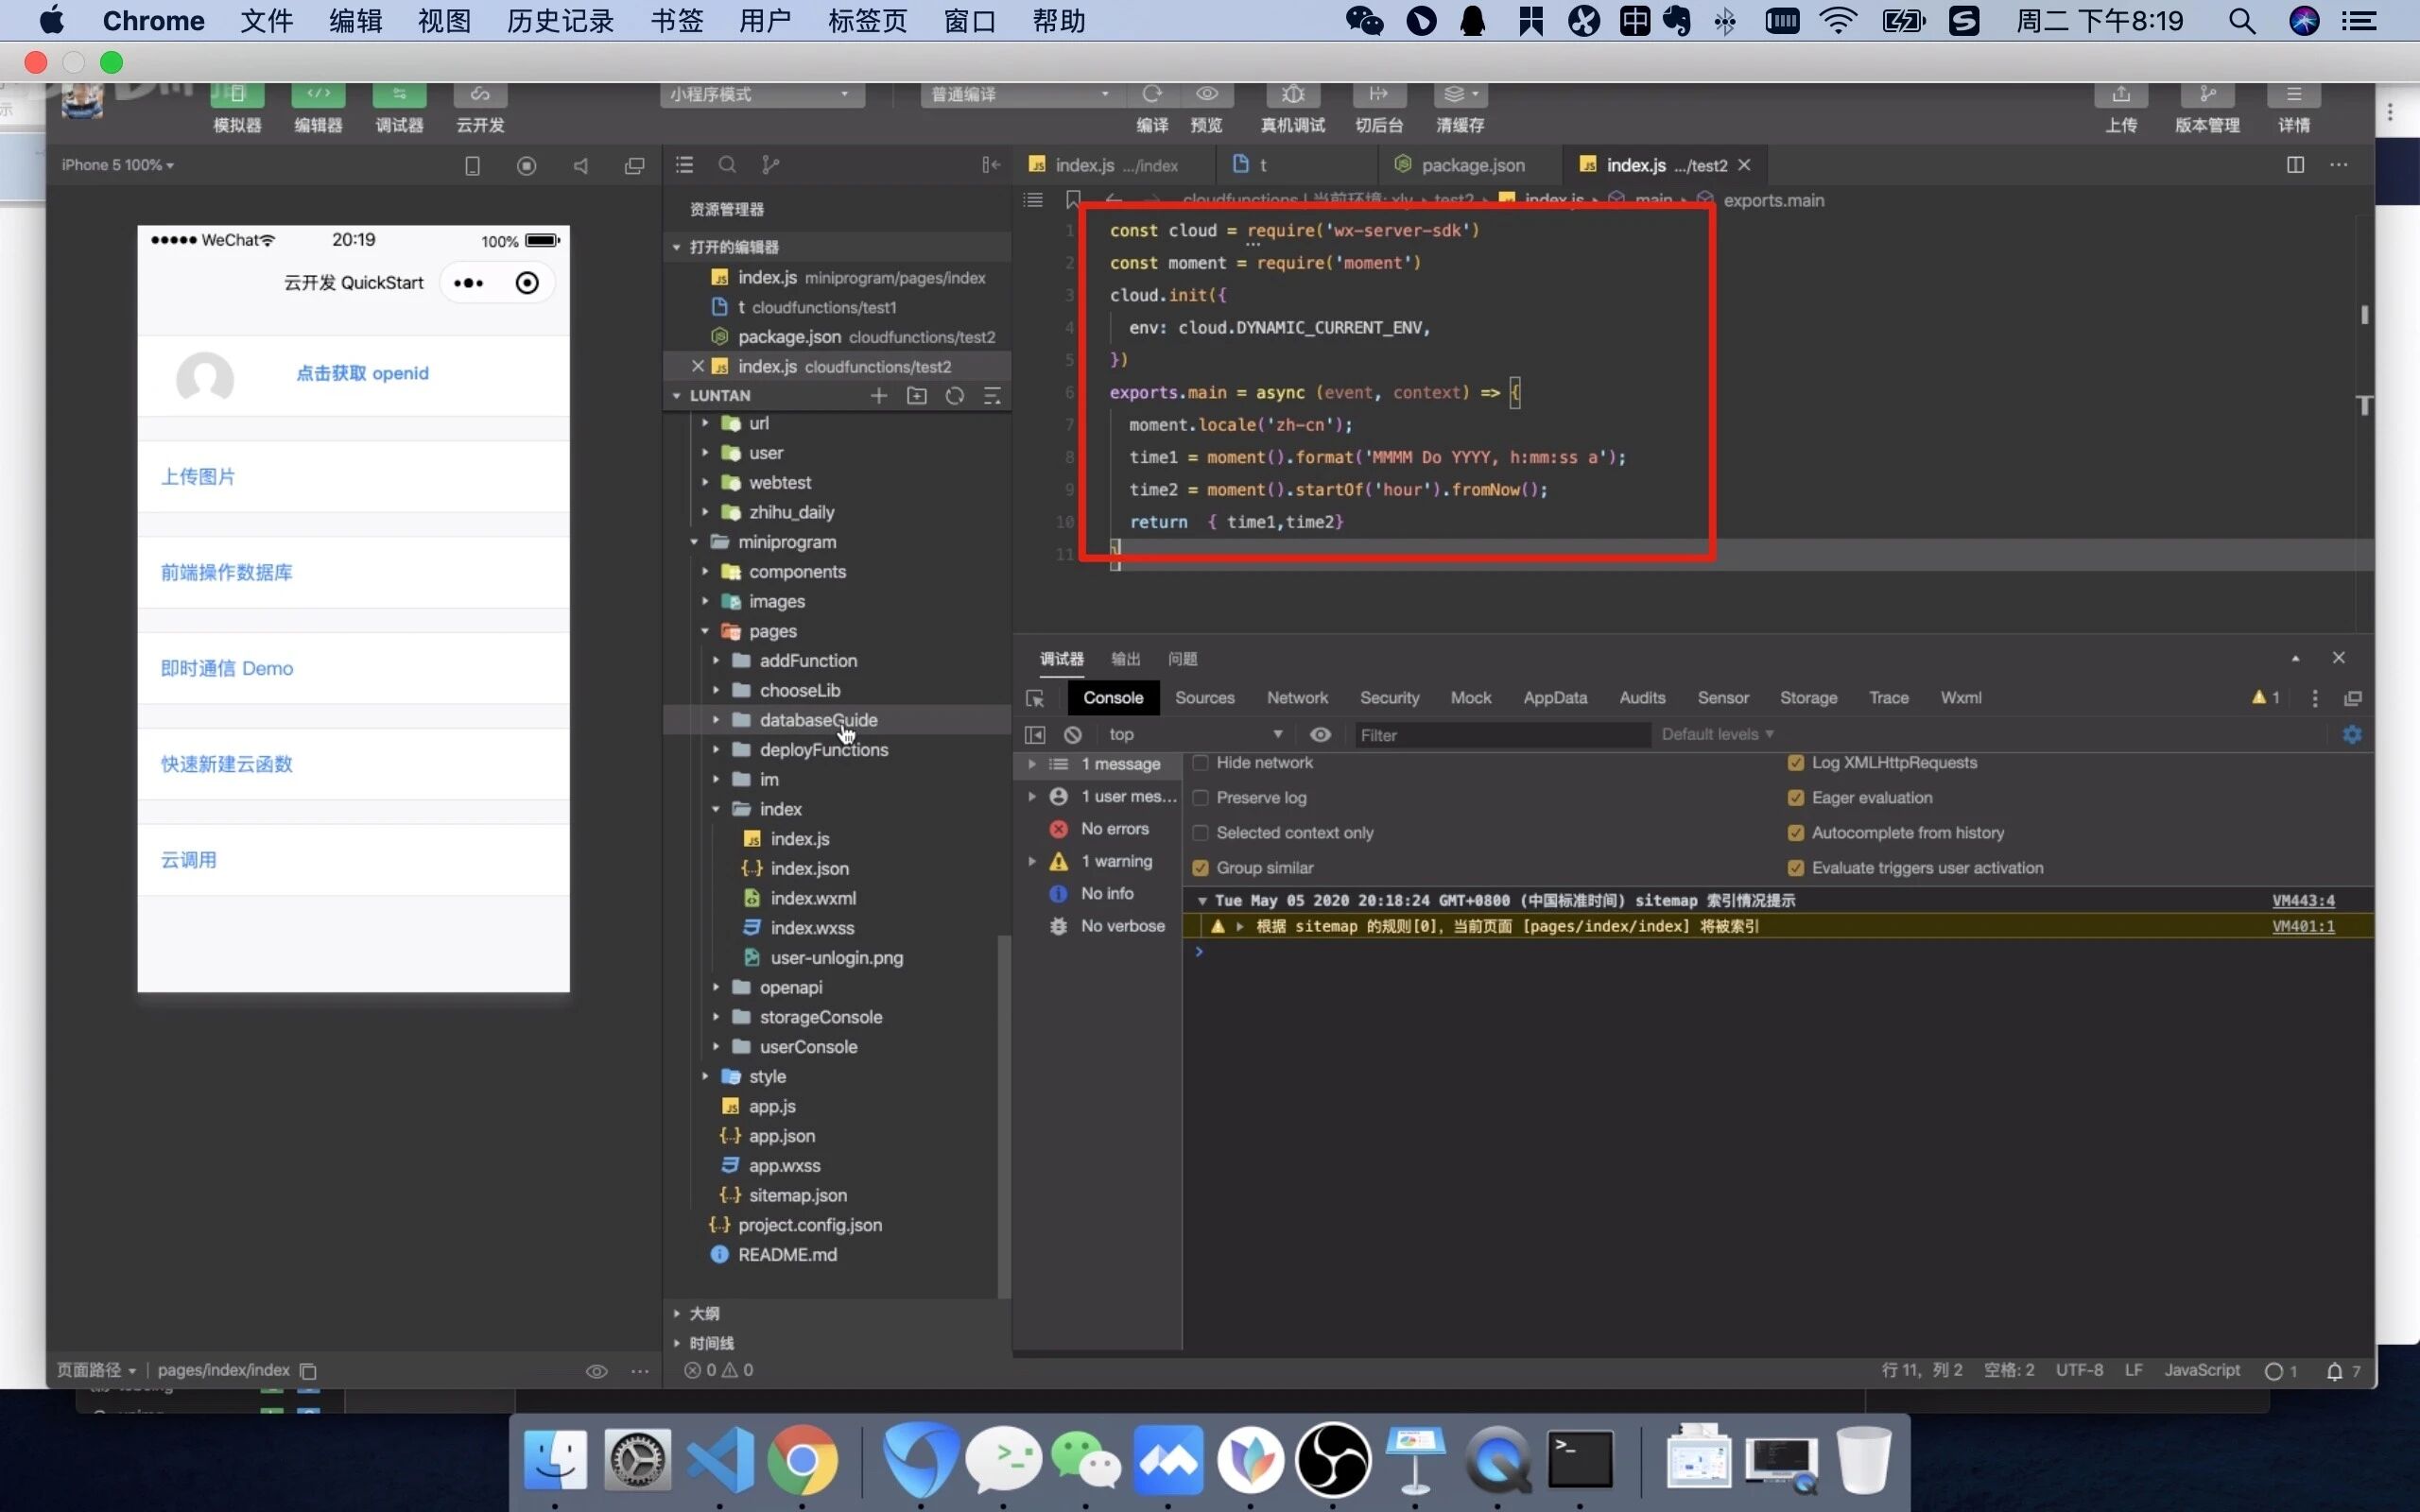Click the clear console icon

[1073, 735]
